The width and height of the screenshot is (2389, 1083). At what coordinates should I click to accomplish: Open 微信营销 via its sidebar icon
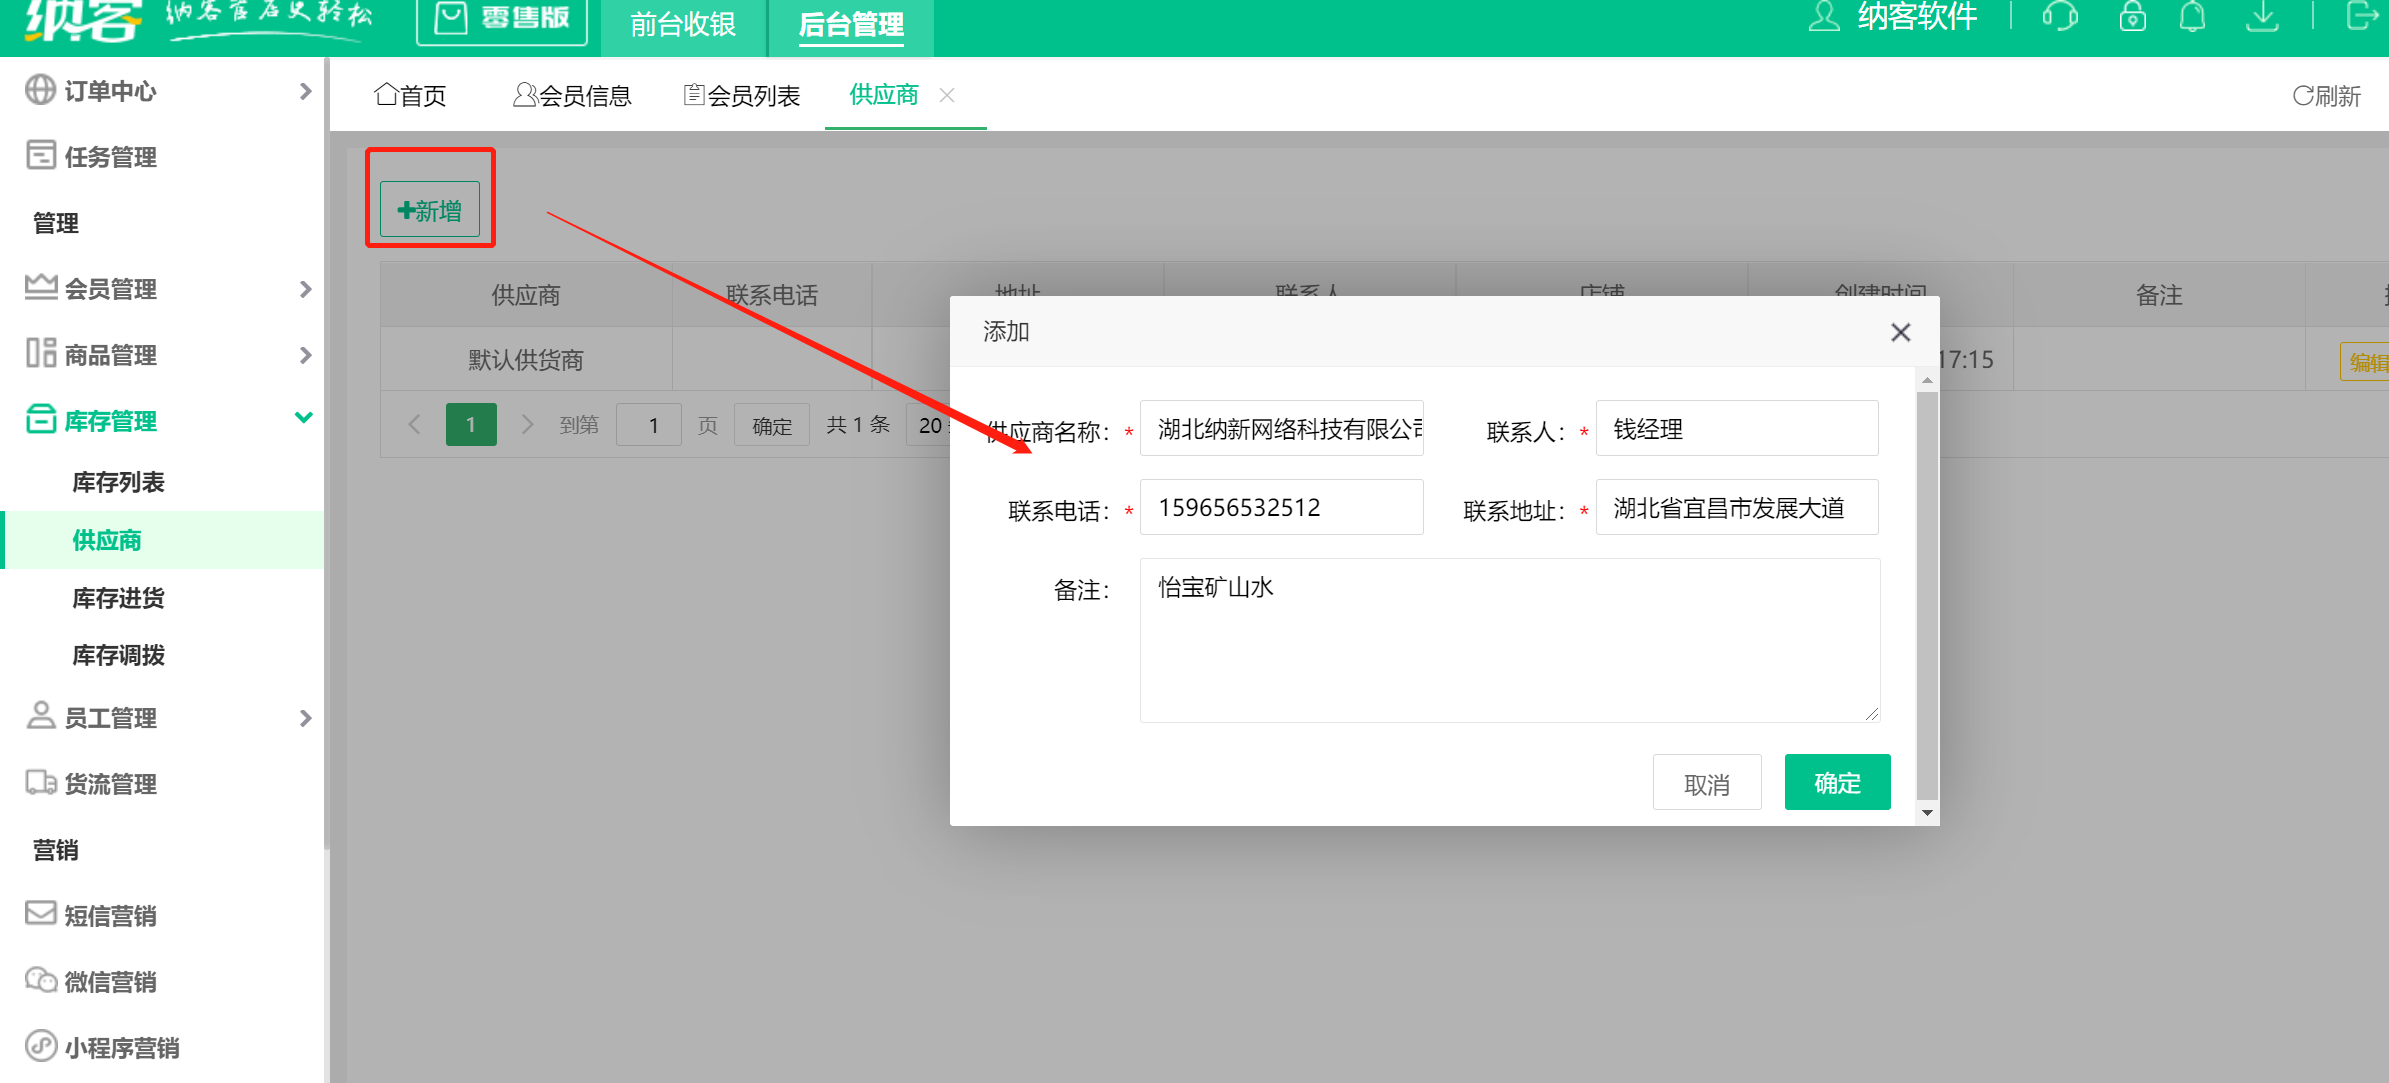40,980
